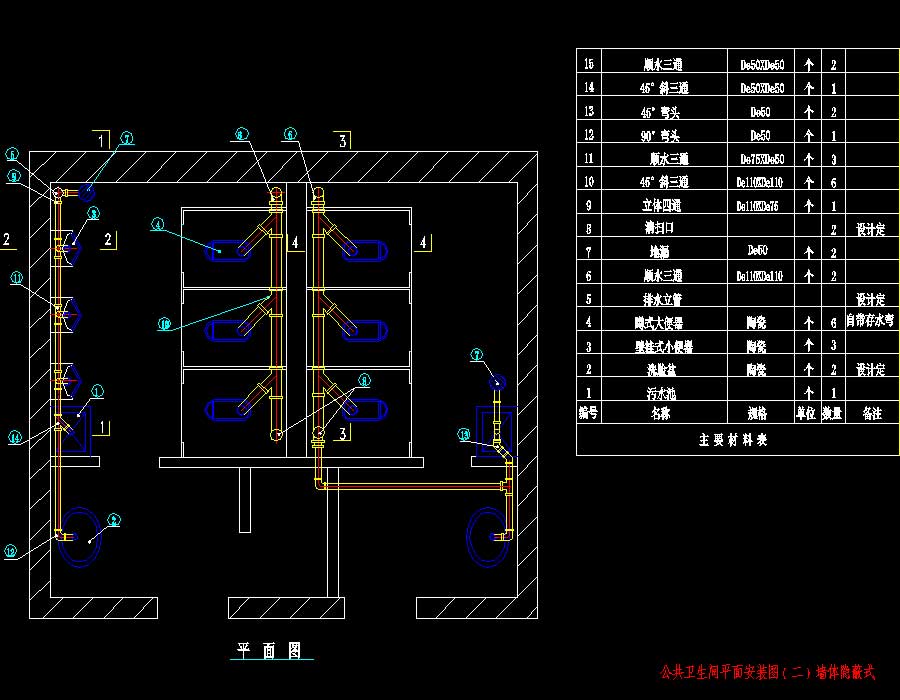900x700 pixels.
Task: Select the "De110XDe75" specification cell
Action: coord(757,205)
